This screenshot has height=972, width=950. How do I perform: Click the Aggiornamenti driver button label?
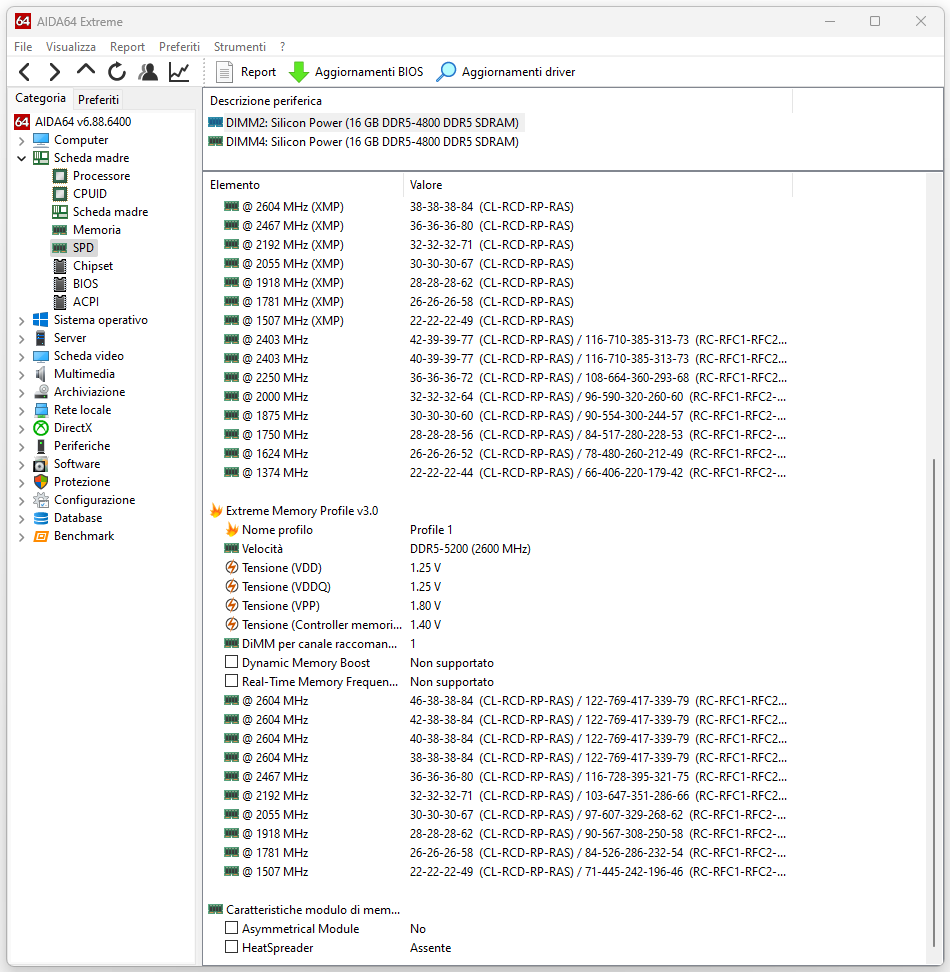(518, 72)
